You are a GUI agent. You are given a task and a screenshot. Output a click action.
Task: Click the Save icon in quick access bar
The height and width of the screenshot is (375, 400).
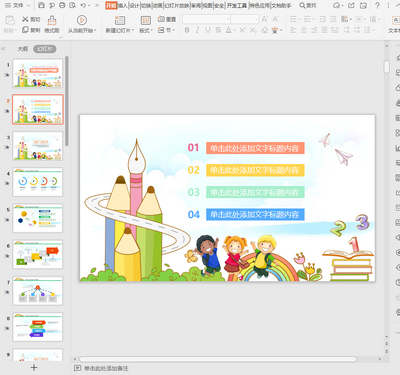(41, 5)
